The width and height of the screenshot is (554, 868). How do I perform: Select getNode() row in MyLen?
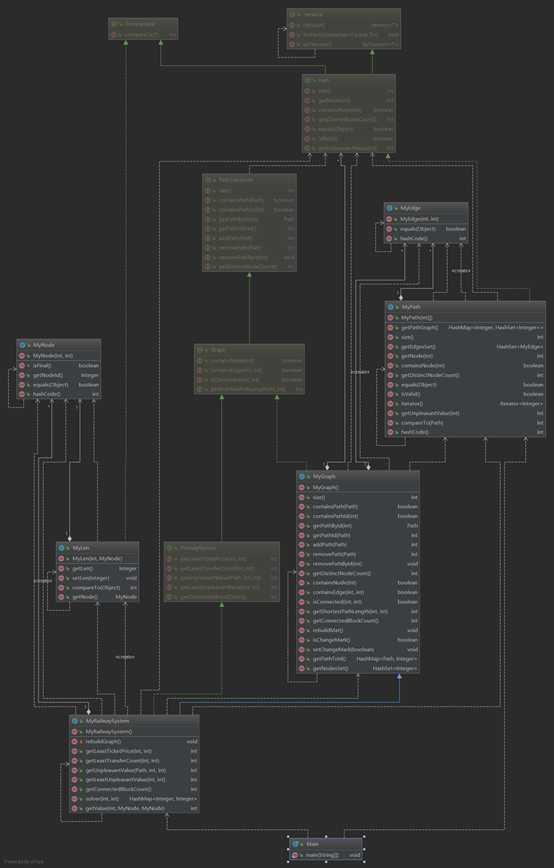click(97, 597)
